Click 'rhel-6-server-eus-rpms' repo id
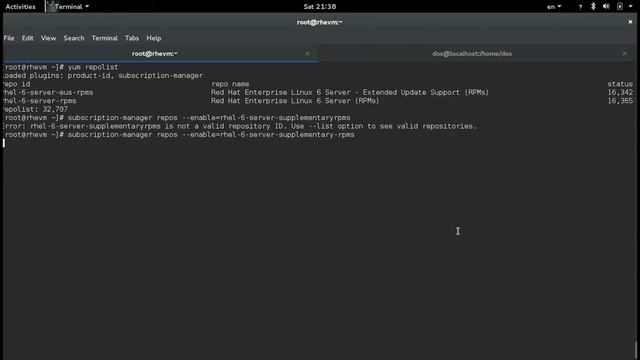This screenshot has height=360, width=640. point(48,92)
